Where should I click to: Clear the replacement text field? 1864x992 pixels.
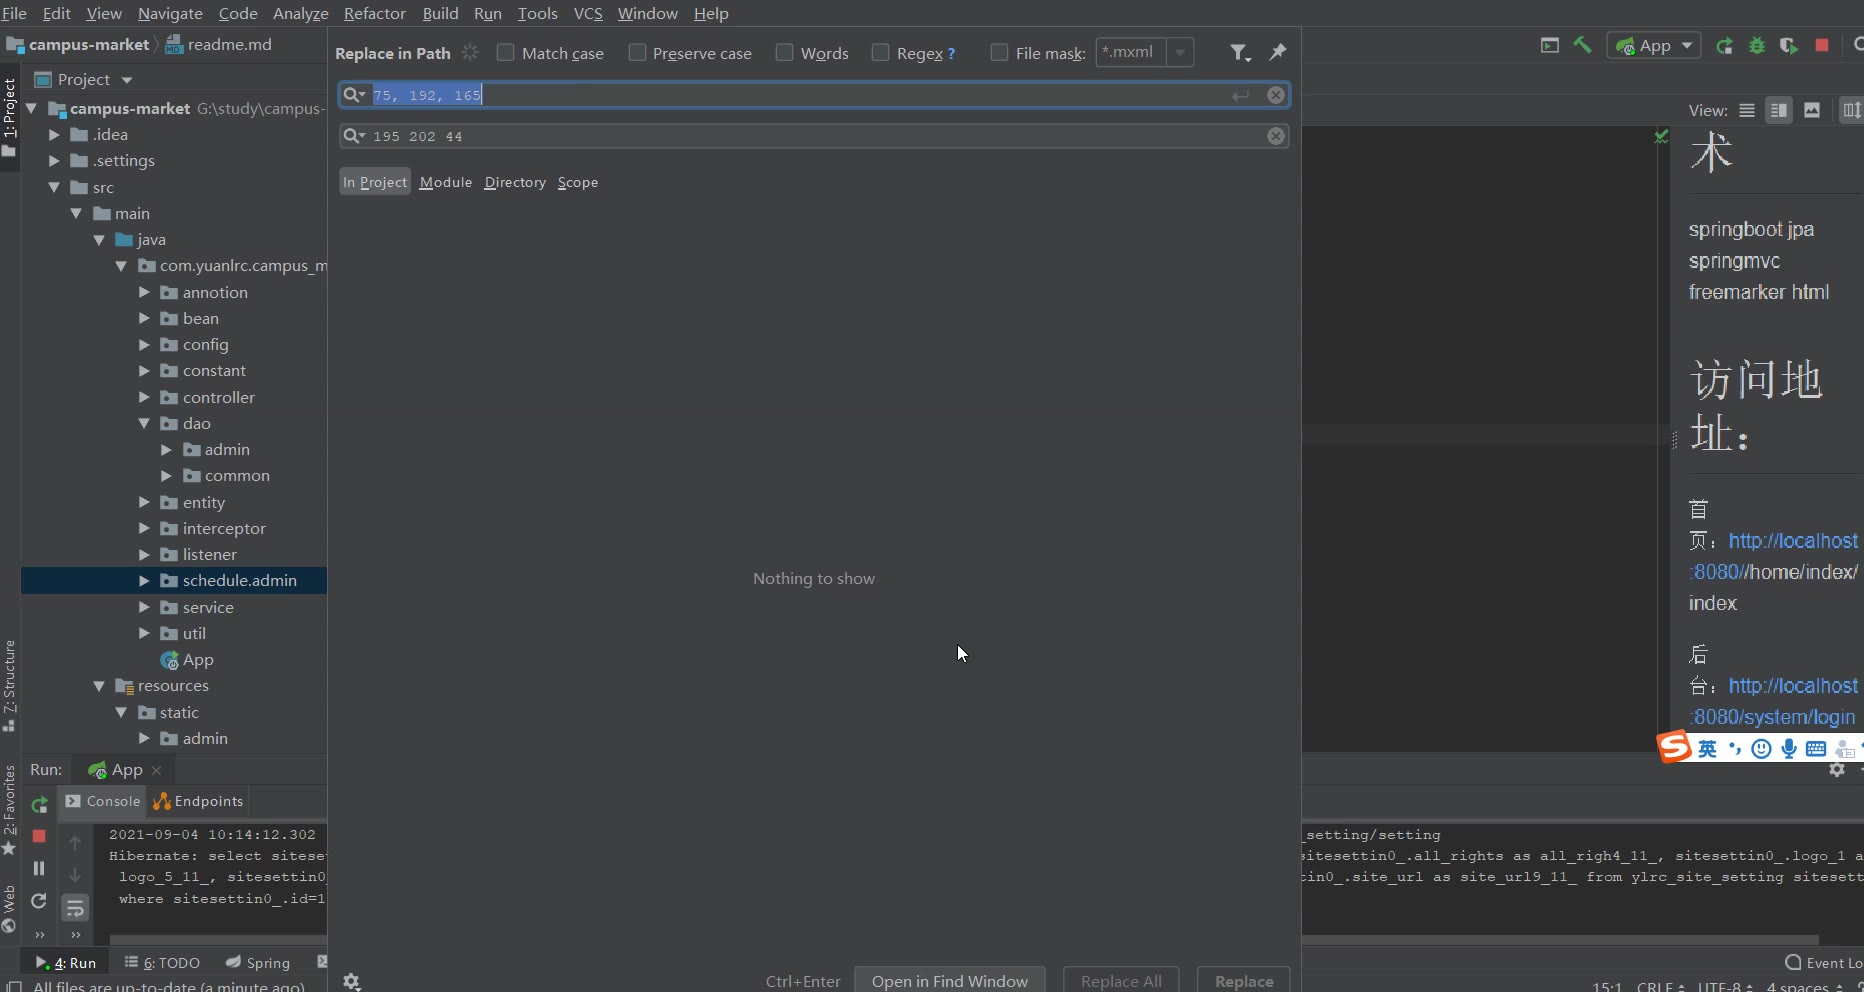click(x=1276, y=136)
